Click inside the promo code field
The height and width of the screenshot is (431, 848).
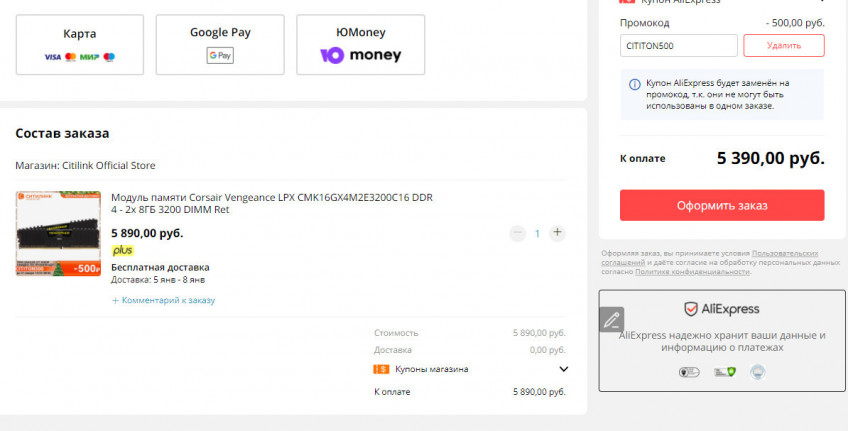(678, 46)
